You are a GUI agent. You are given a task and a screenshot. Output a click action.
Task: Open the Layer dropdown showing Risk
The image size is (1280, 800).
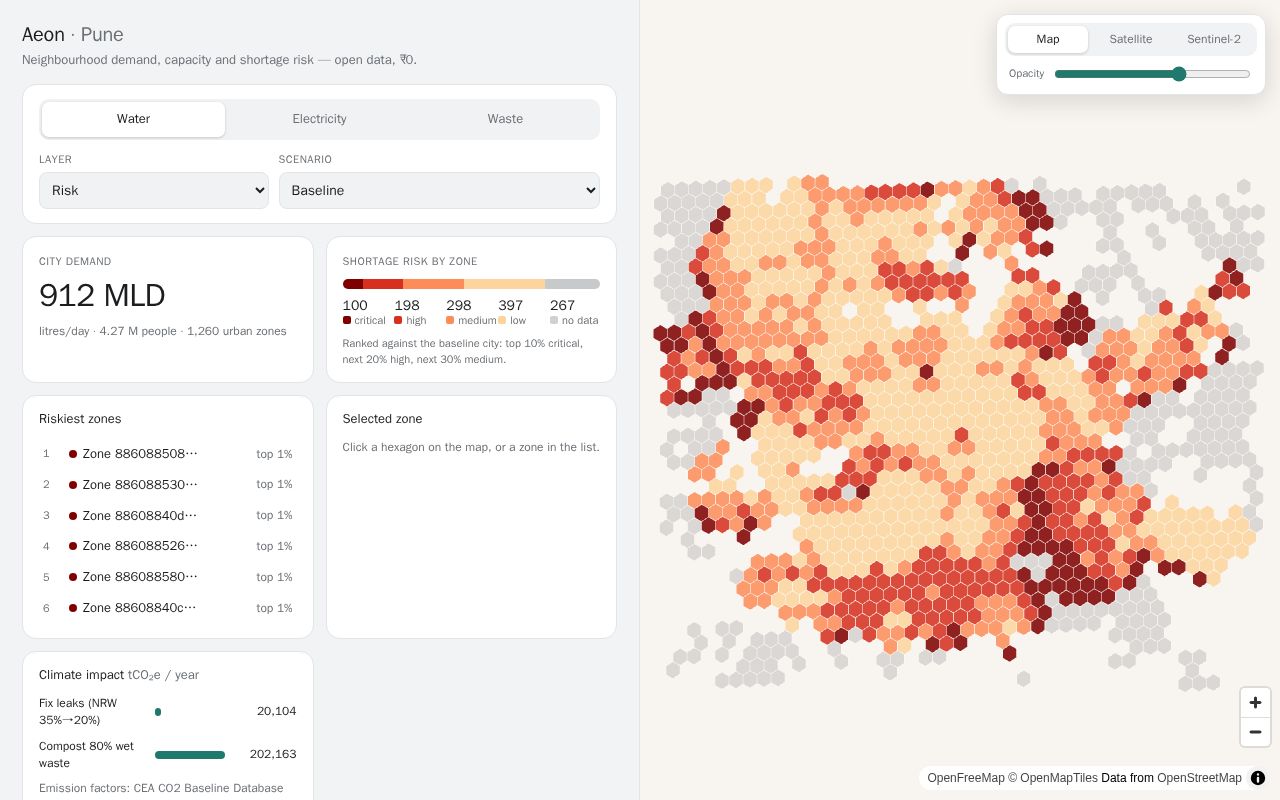click(154, 190)
